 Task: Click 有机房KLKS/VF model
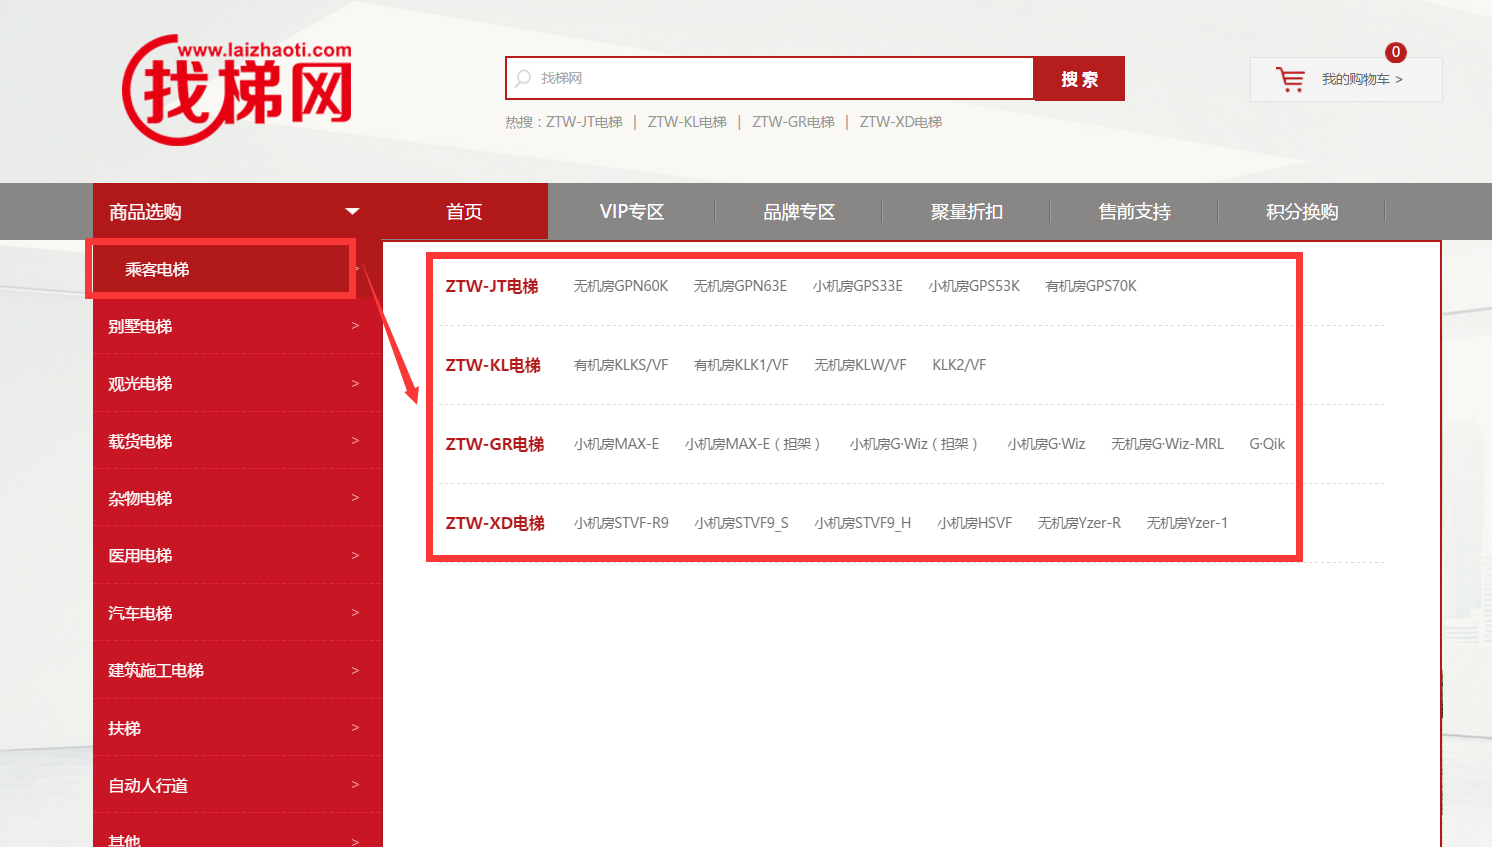tap(621, 365)
